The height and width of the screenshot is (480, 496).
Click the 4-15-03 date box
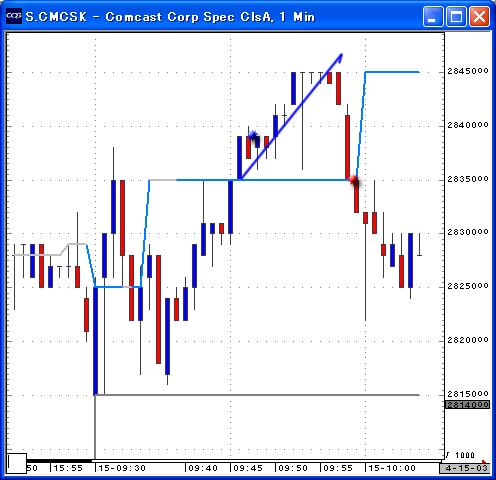pyautogui.click(x=466, y=468)
